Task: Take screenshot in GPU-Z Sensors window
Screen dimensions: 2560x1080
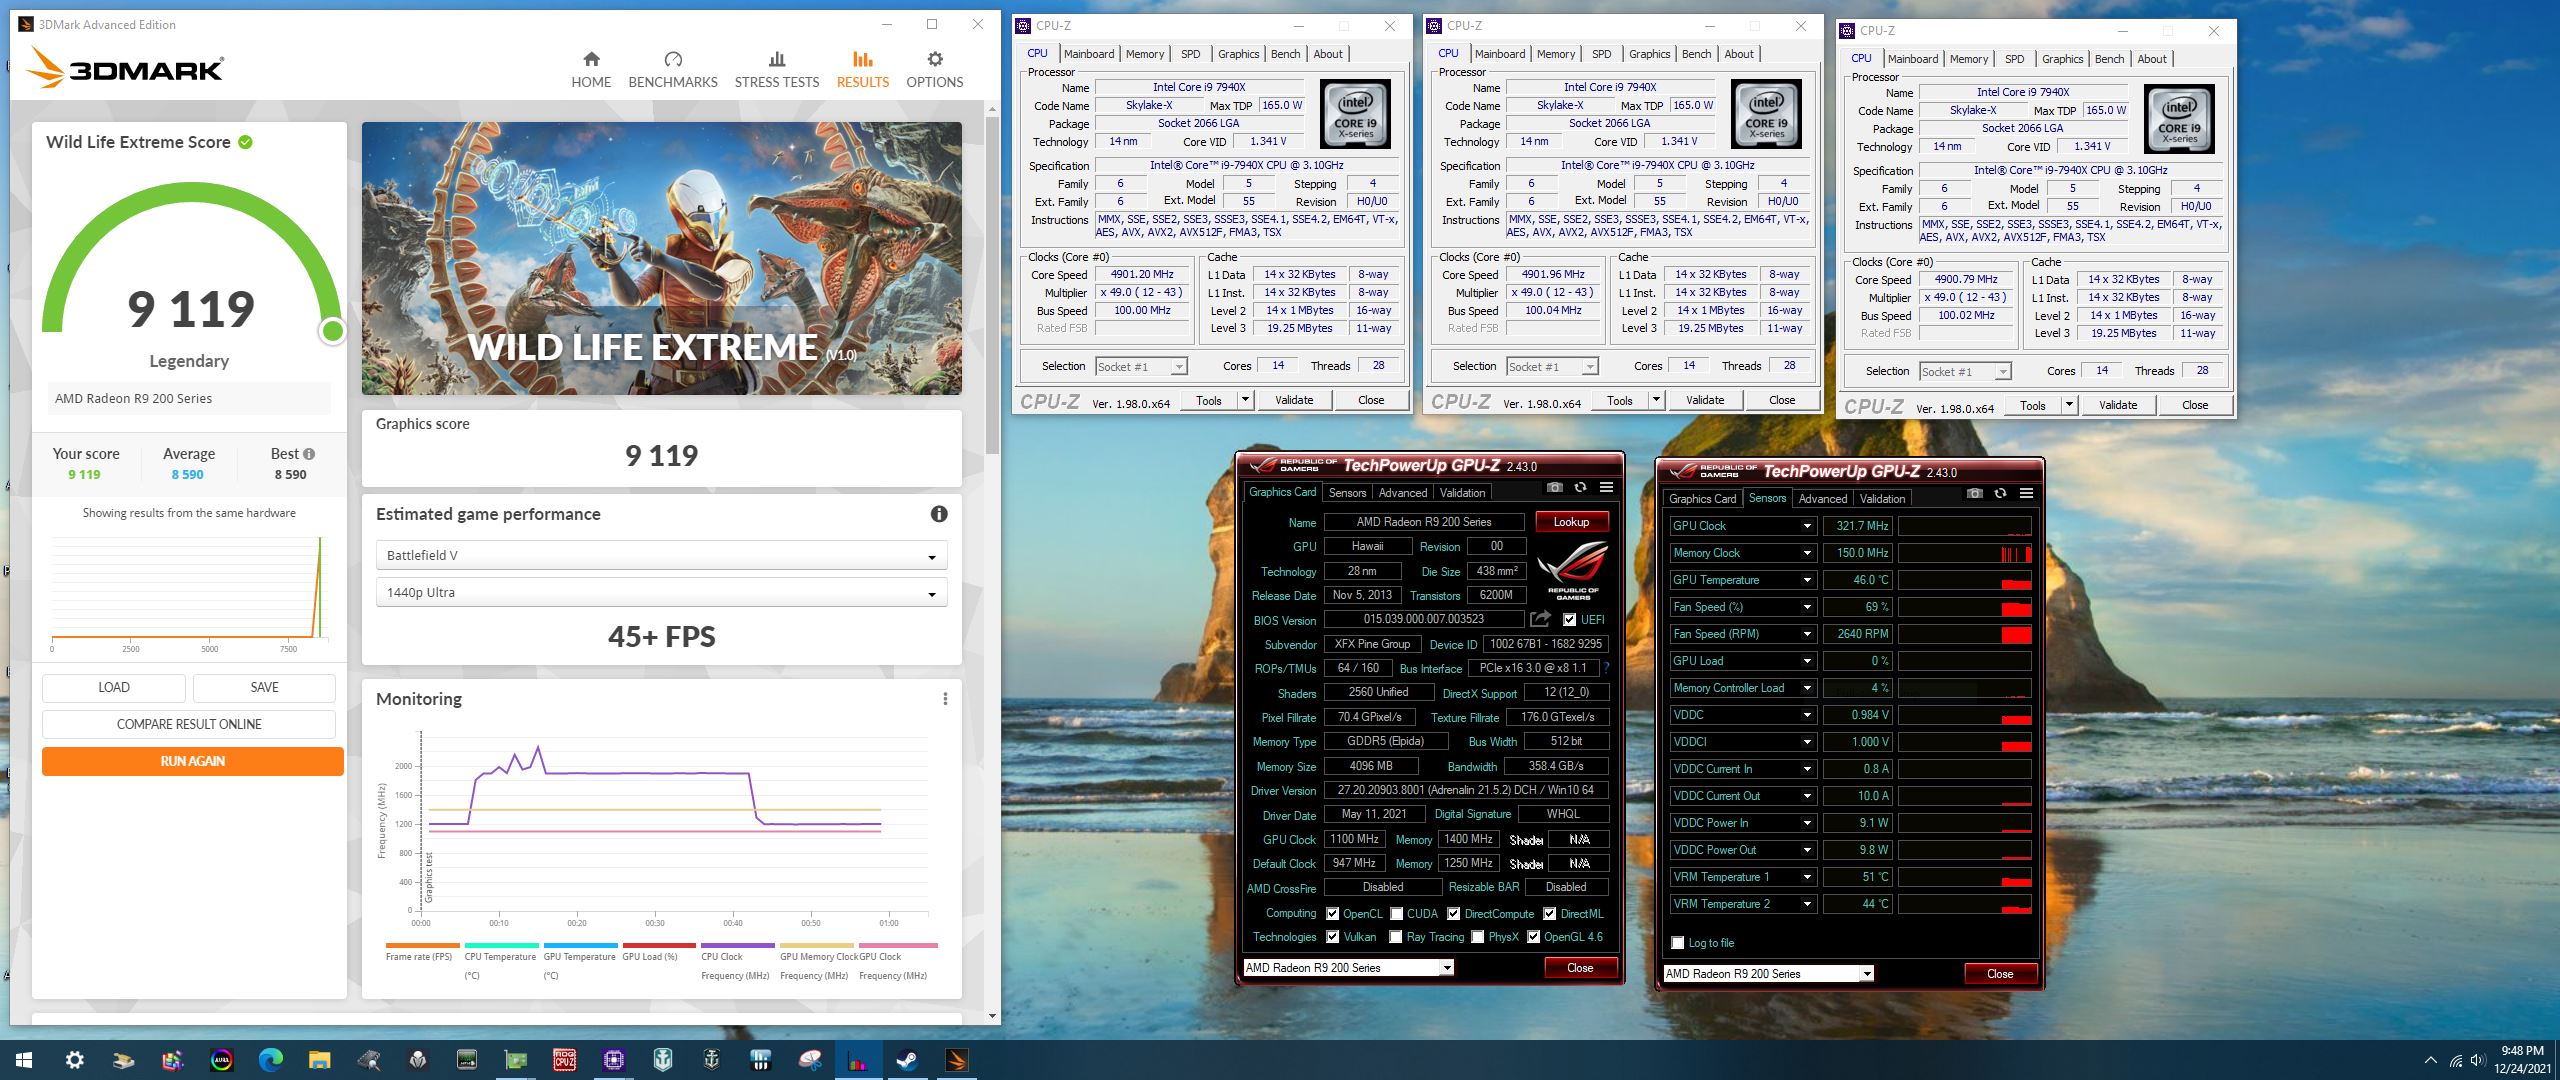Action: click(1974, 494)
